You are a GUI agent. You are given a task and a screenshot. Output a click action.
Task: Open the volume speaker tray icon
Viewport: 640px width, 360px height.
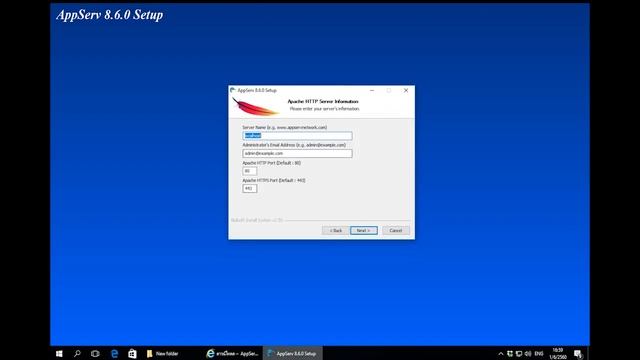528,354
